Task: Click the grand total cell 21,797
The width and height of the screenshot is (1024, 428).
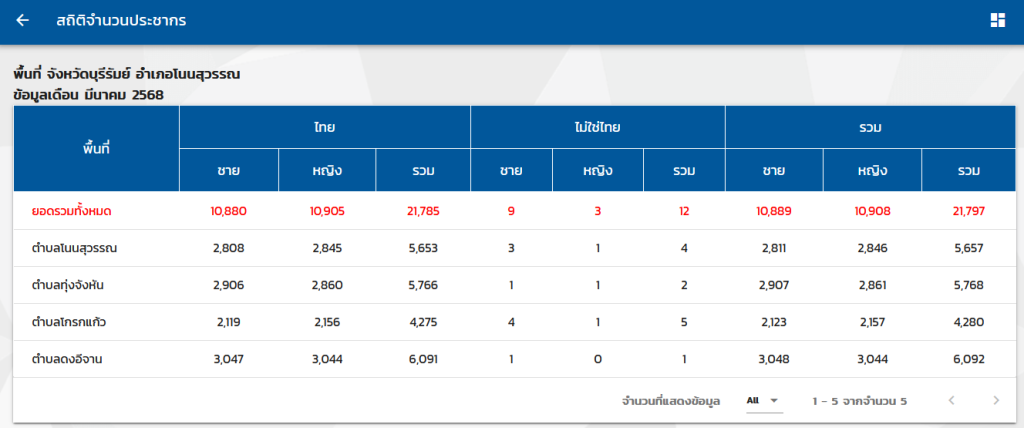Action: click(968, 211)
